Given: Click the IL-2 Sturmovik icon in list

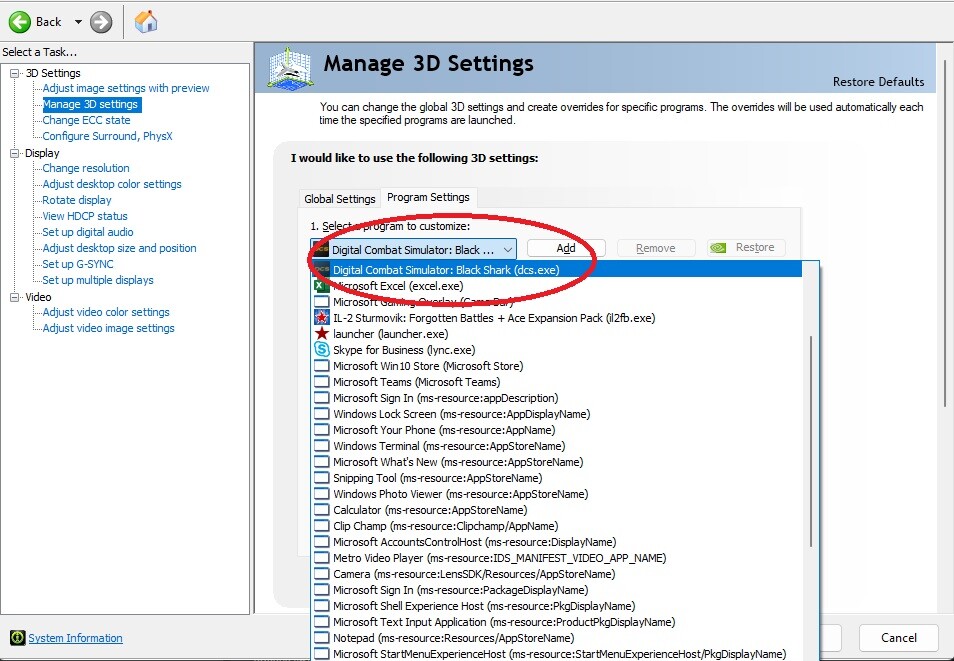Looking at the screenshot, I should pos(321,317).
